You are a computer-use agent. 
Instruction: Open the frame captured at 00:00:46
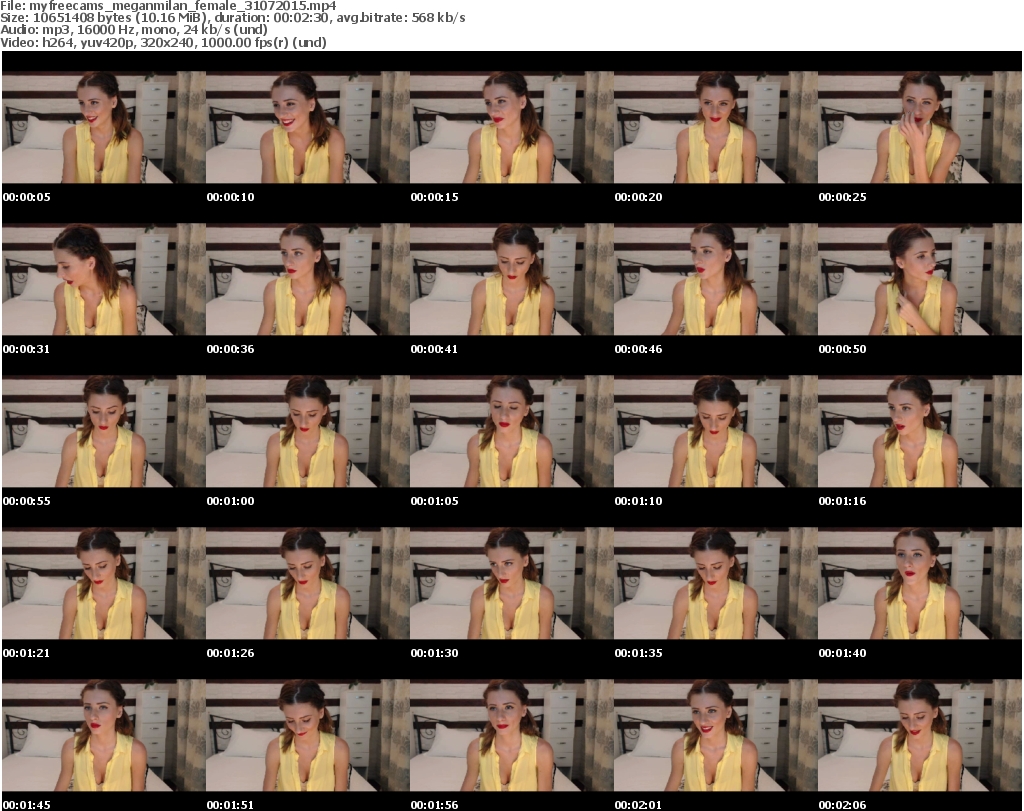[x=716, y=279]
